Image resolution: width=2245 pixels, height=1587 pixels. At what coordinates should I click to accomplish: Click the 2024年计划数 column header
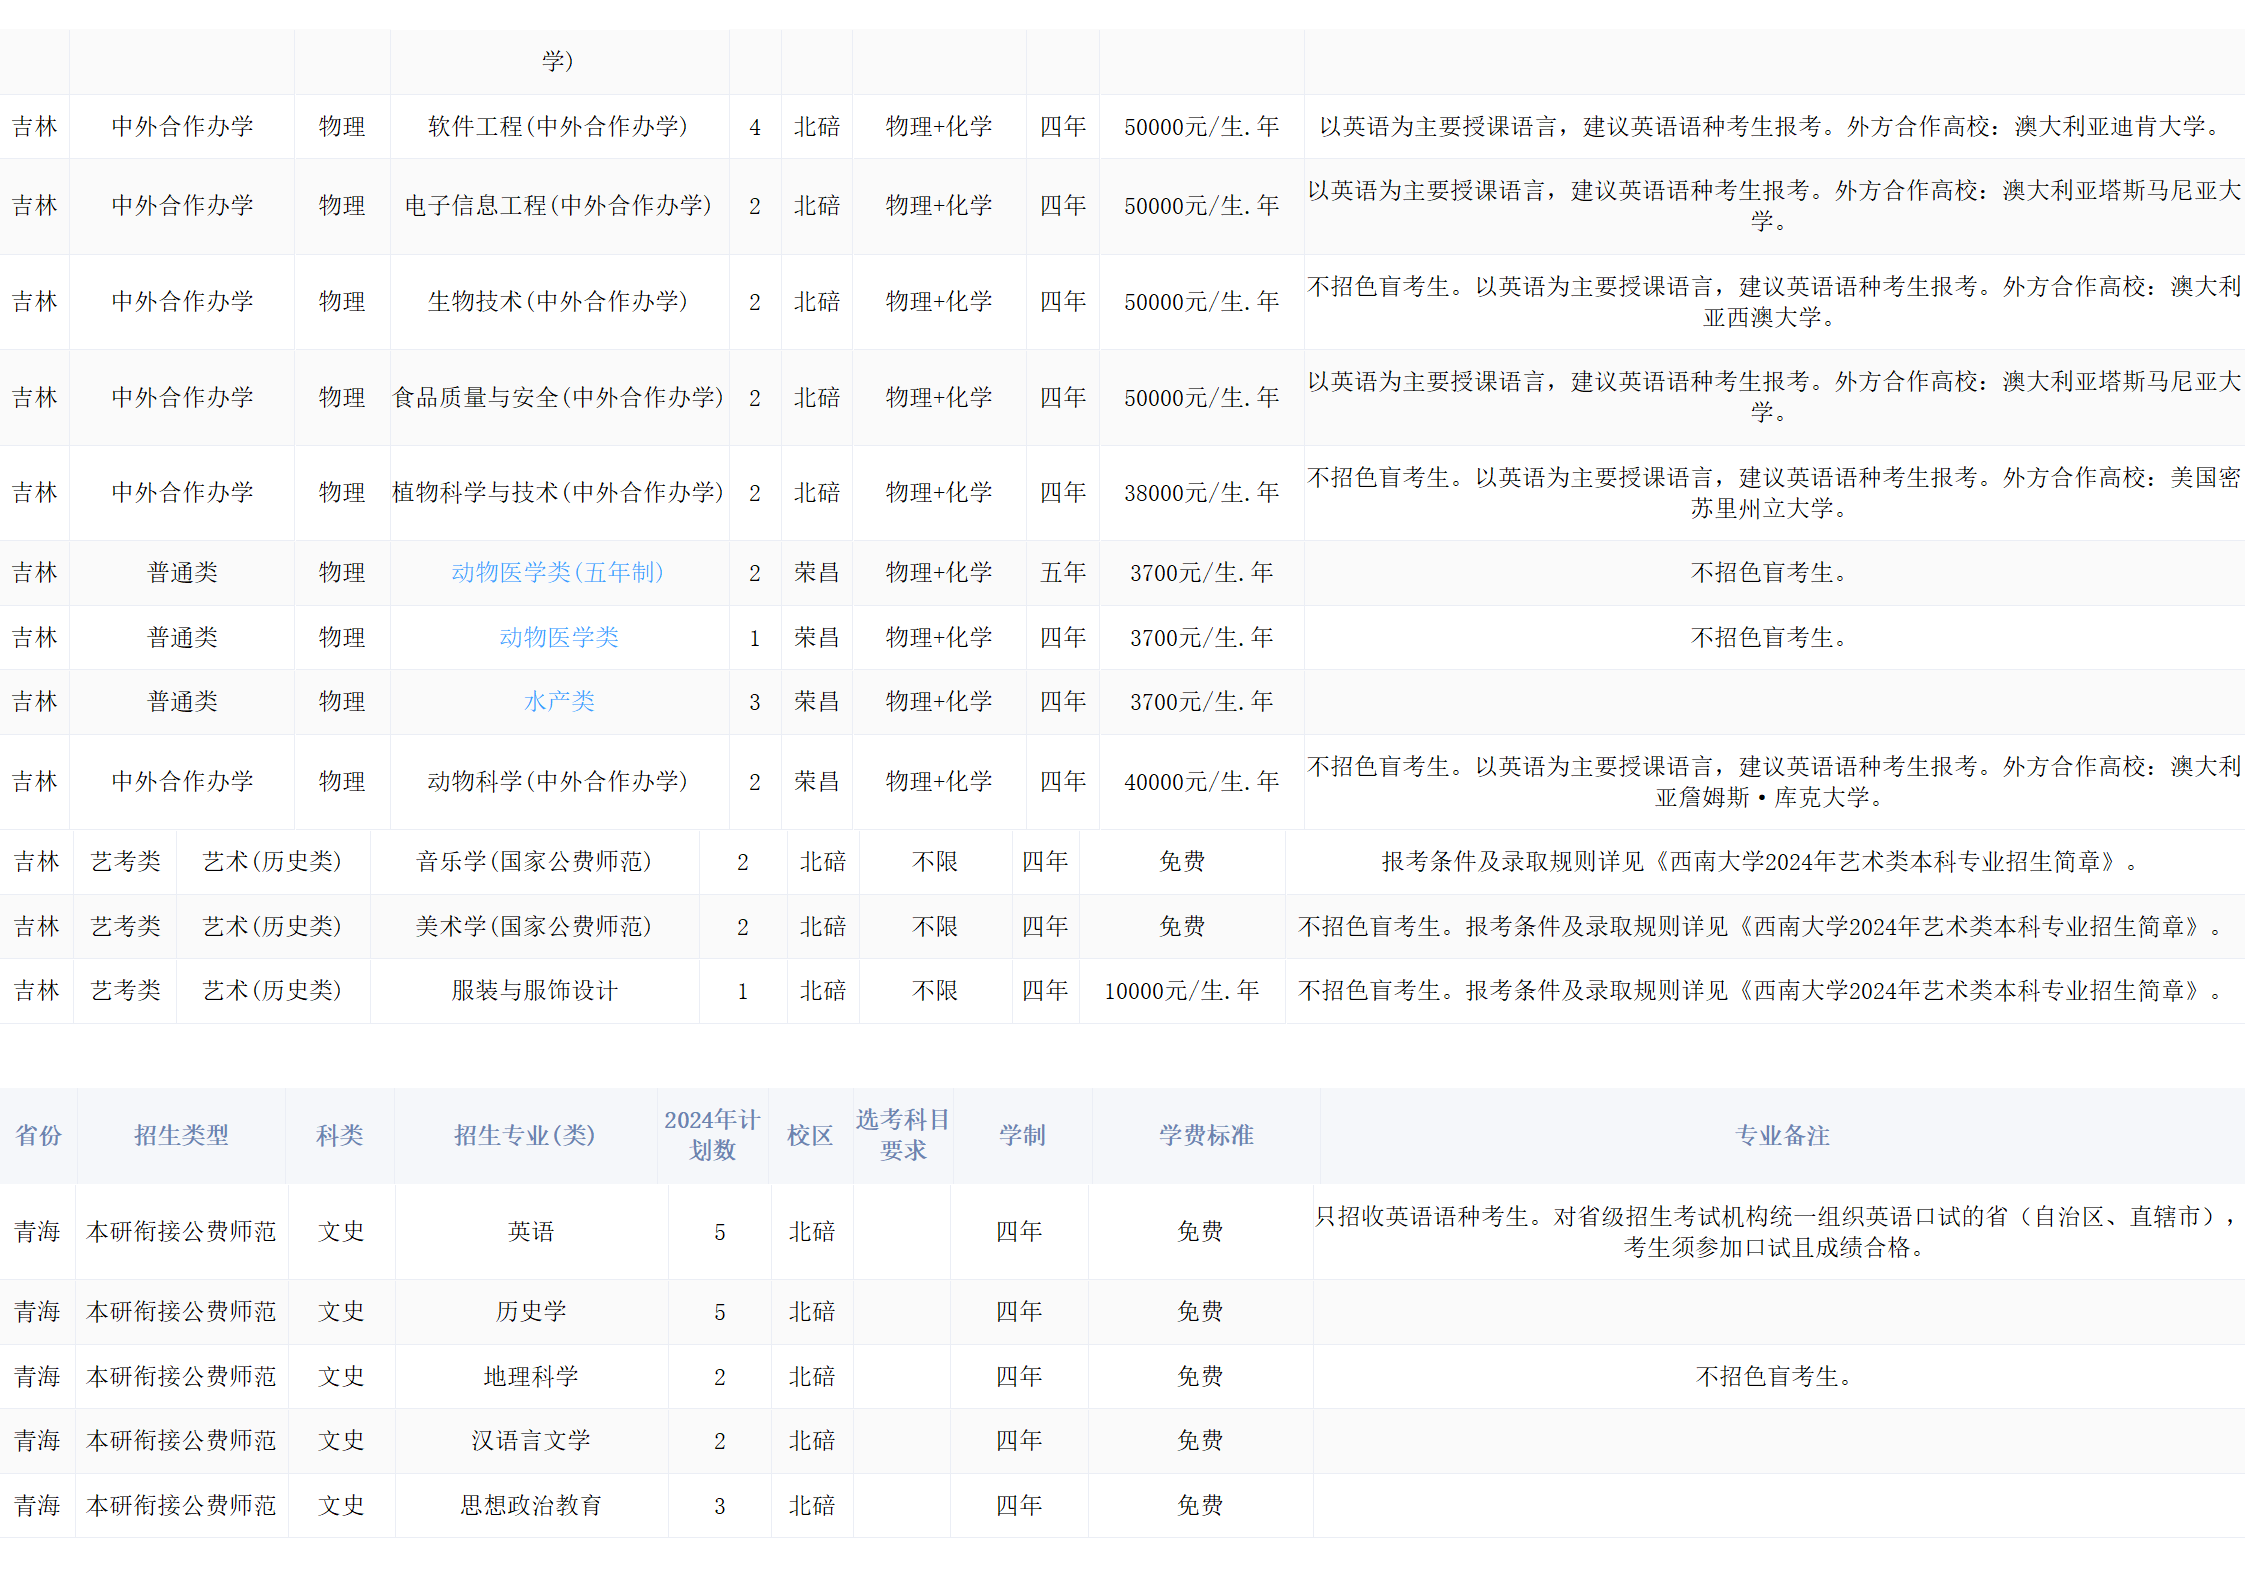712,1135
